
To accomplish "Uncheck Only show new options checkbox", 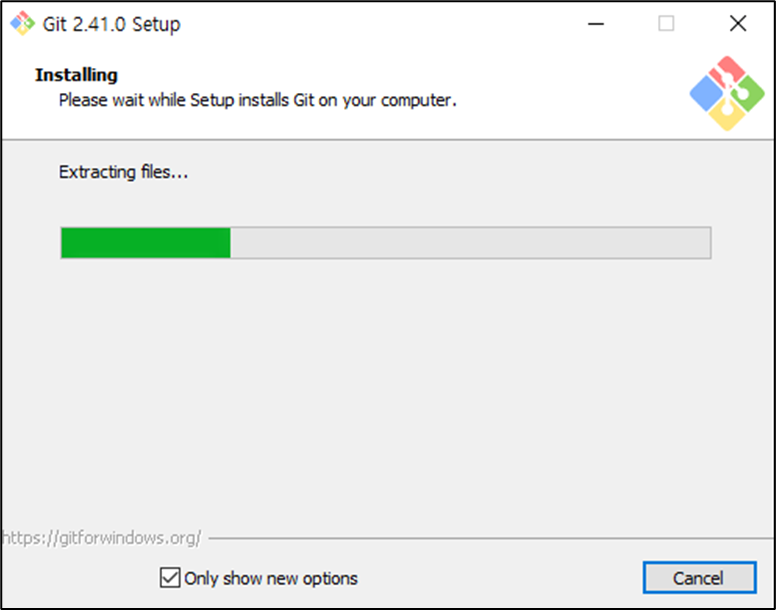I will (x=170, y=577).
